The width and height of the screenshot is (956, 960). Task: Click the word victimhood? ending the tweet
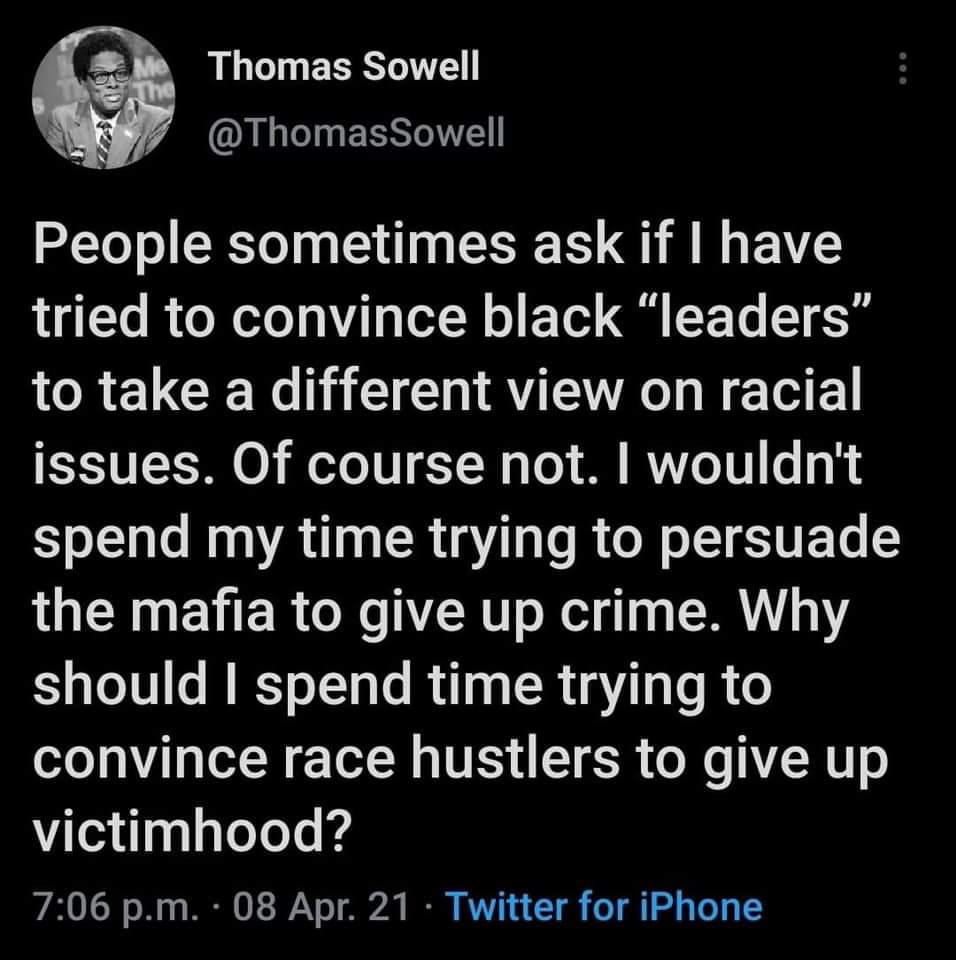coord(192,831)
